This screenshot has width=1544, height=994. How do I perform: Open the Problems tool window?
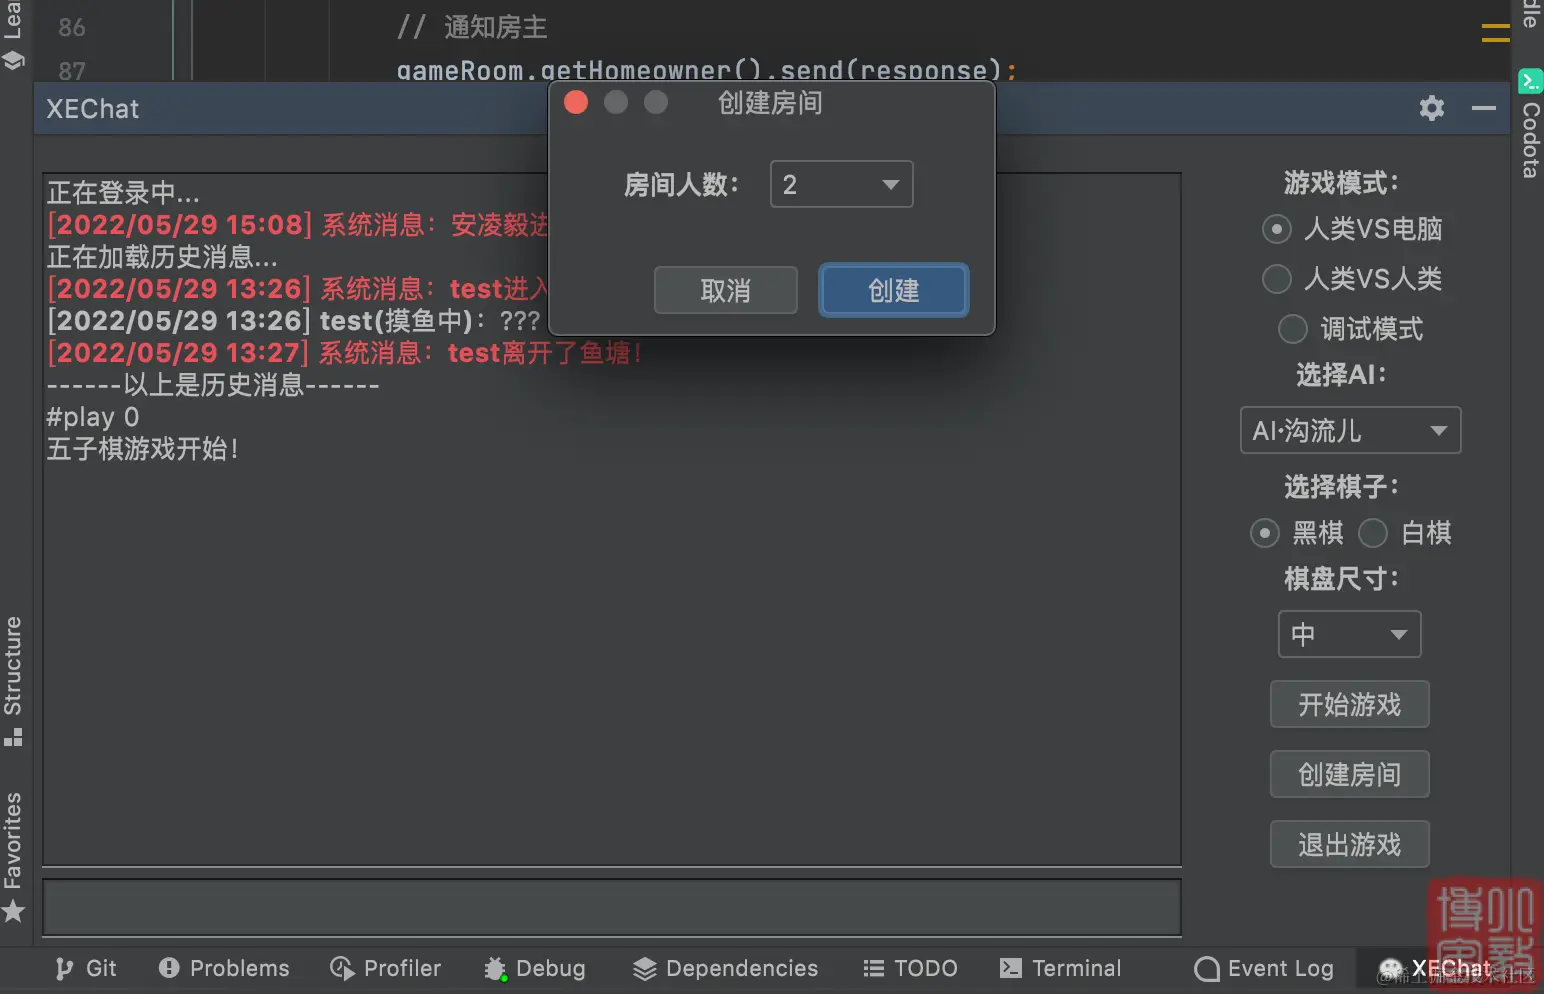[224, 968]
